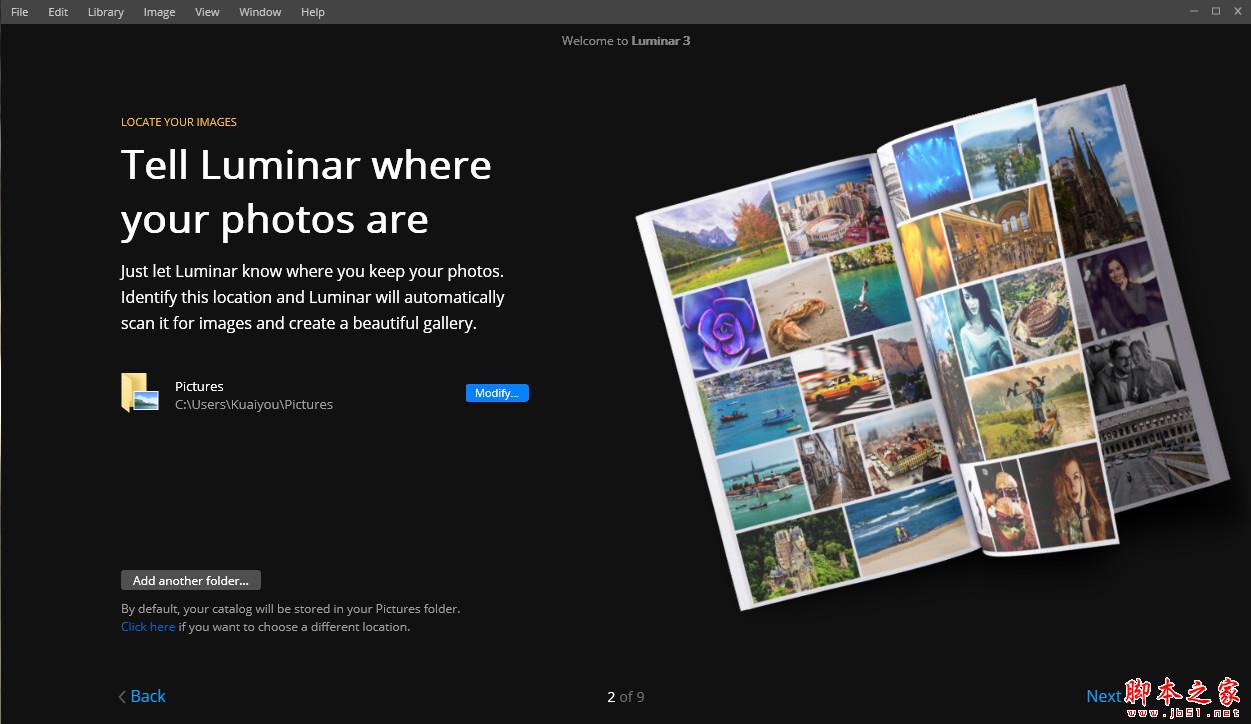This screenshot has height=724, width=1251.
Task: Open the Window menu
Action: pyautogui.click(x=259, y=11)
